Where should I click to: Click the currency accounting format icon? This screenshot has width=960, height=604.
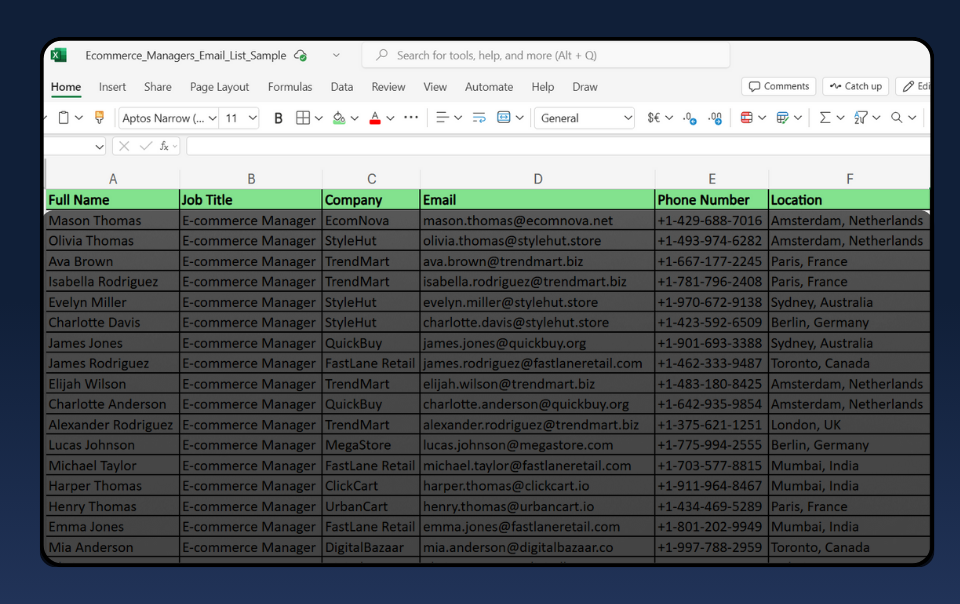click(654, 117)
